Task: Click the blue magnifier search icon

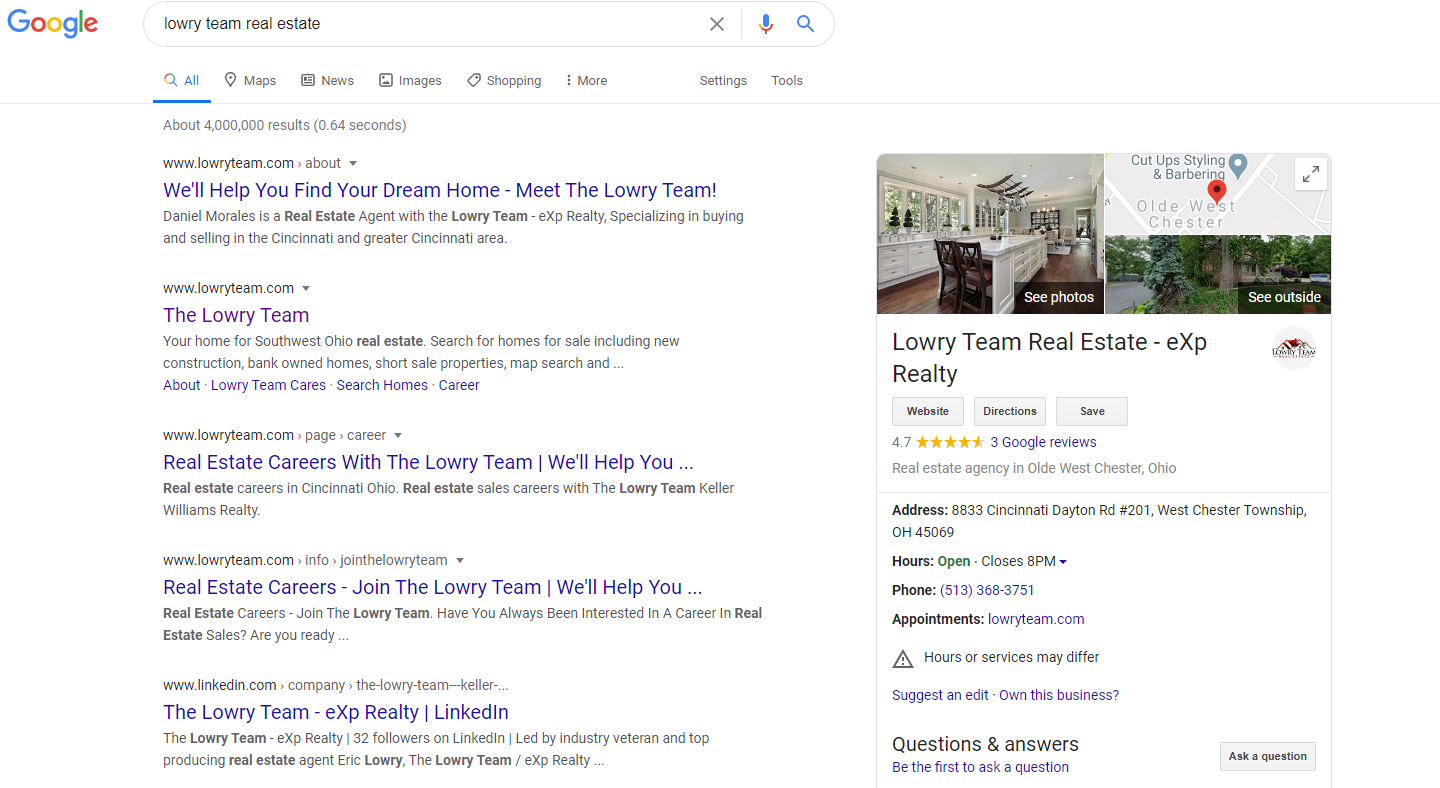Action: click(x=806, y=24)
